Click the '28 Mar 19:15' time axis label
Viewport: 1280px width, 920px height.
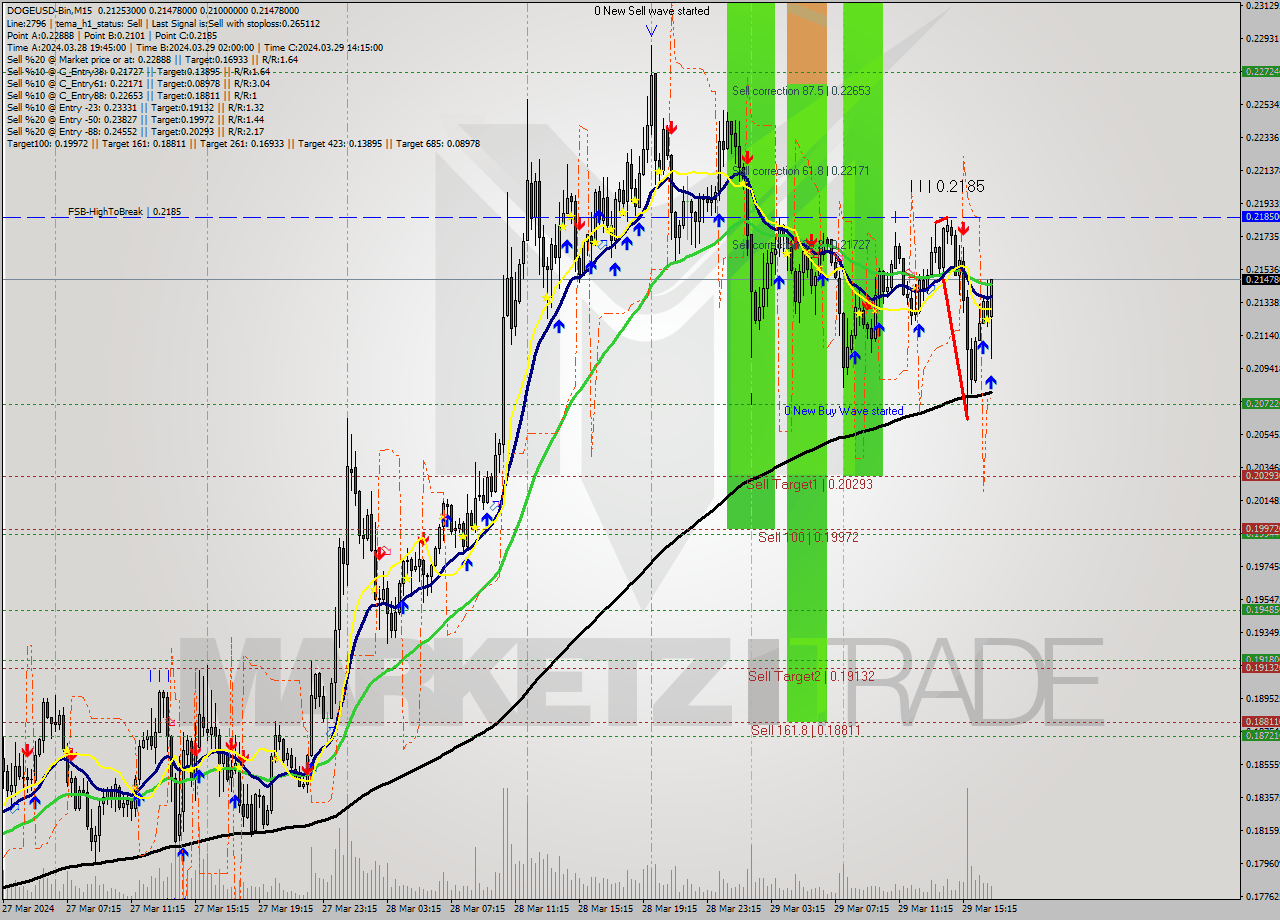click(670, 910)
